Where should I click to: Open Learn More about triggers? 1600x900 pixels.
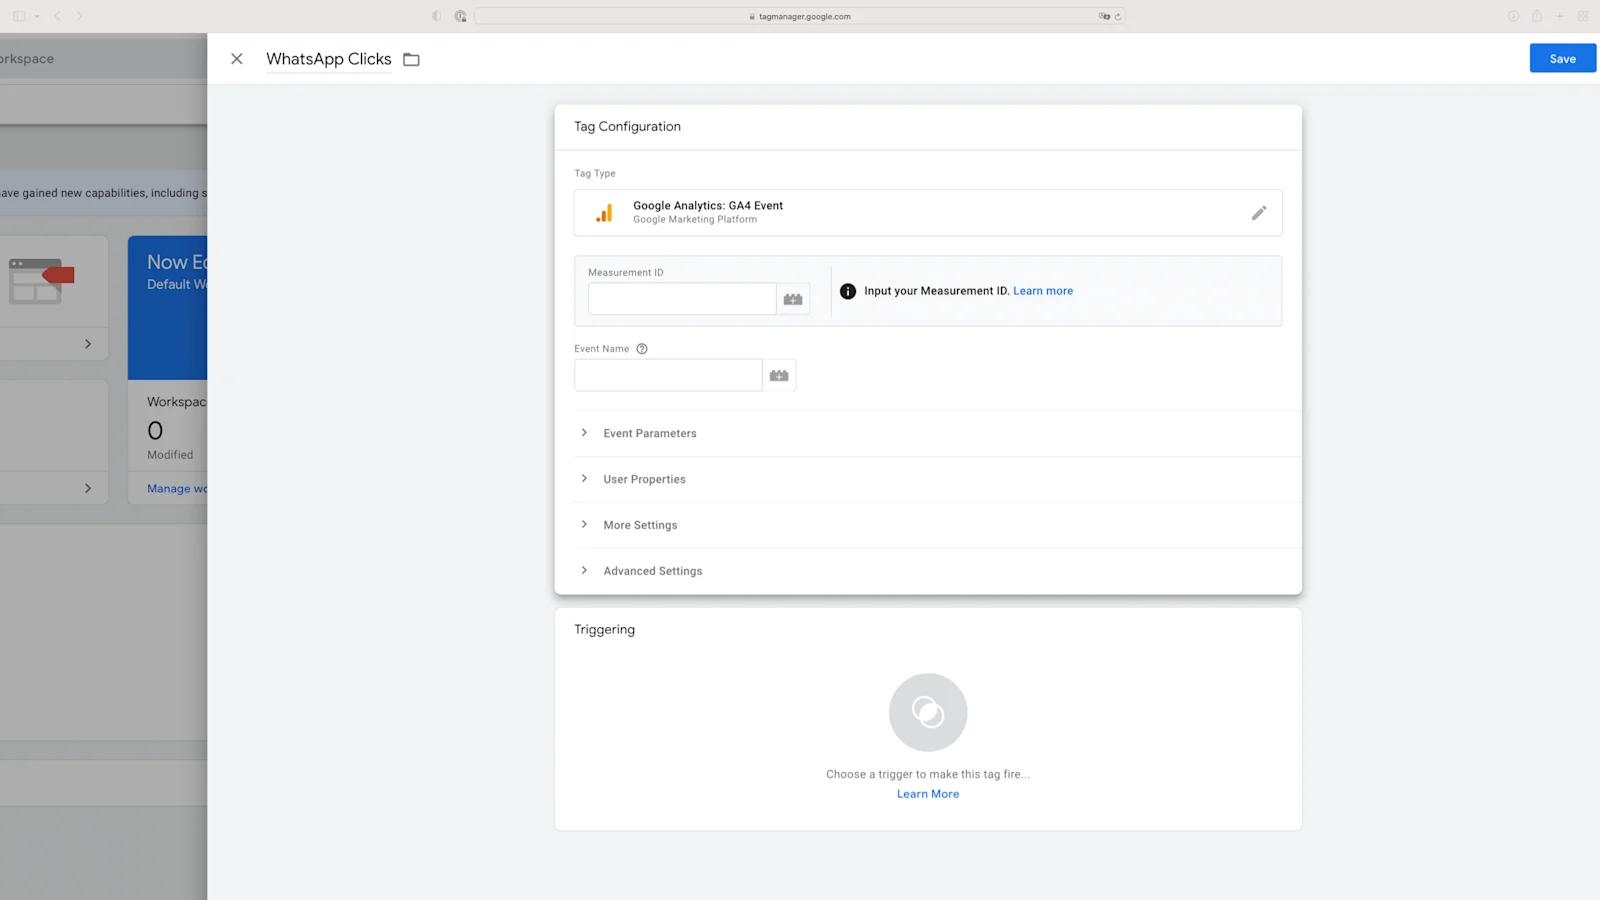(928, 793)
